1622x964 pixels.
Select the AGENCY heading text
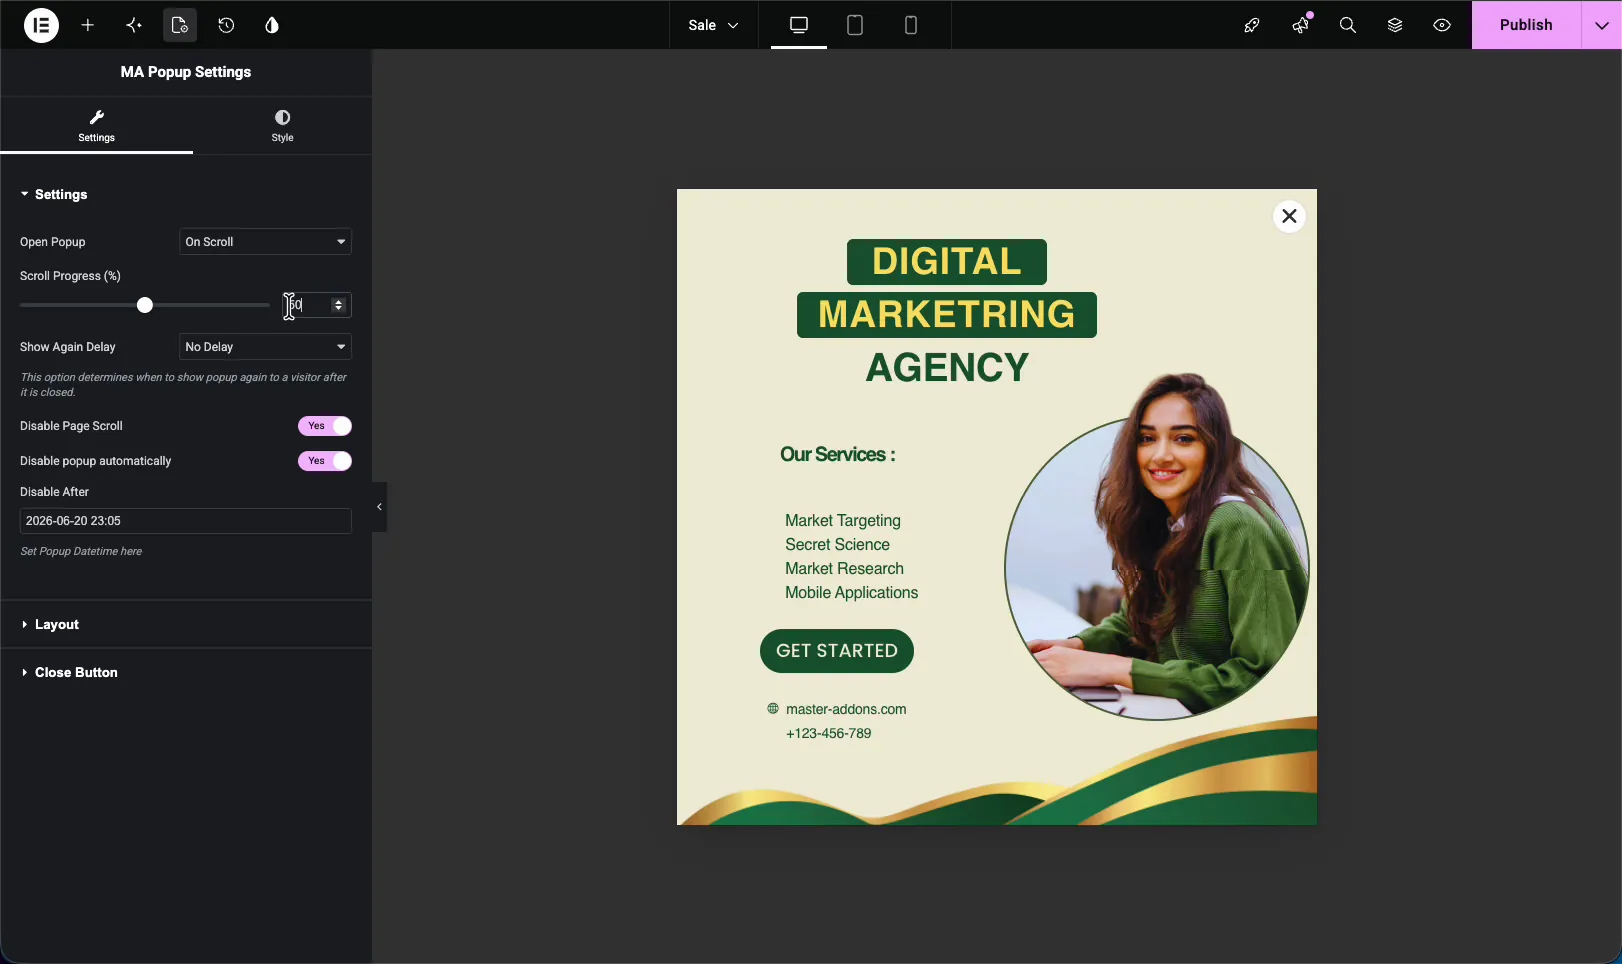click(946, 368)
